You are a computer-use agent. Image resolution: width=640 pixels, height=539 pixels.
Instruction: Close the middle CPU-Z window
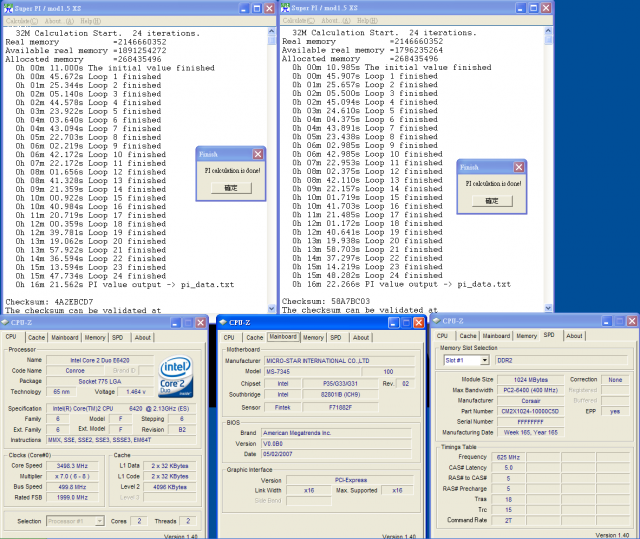[x=419, y=323]
